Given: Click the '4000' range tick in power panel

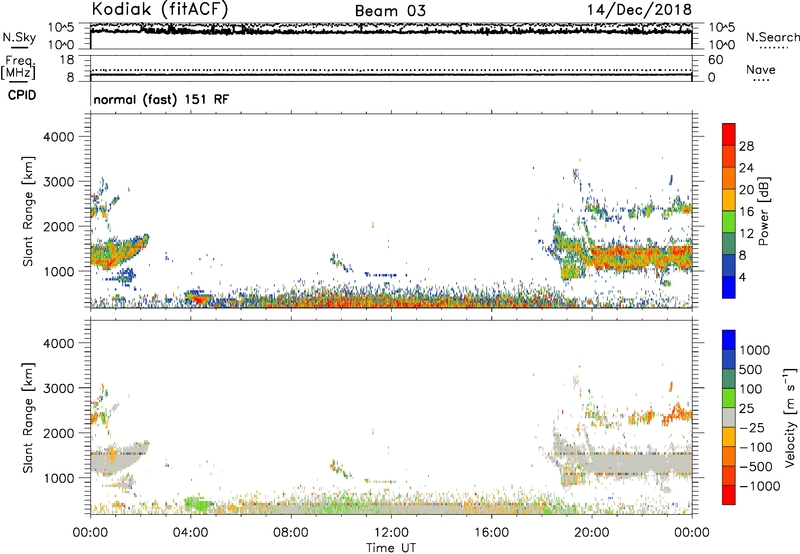Looking at the screenshot, I should (59, 137).
